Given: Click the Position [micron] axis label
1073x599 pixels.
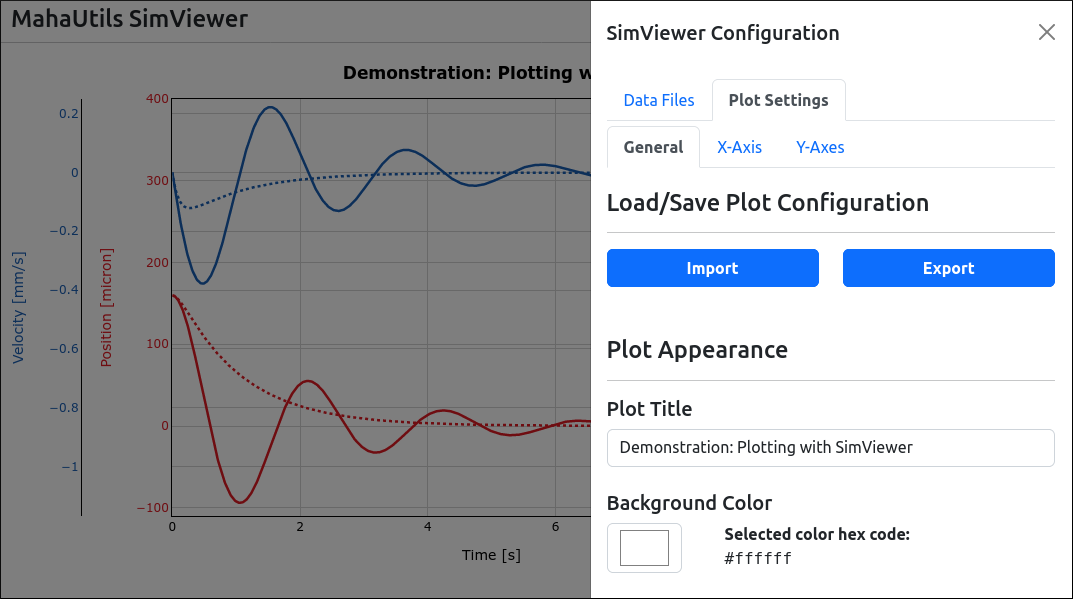Looking at the screenshot, I should tap(106, 307).
